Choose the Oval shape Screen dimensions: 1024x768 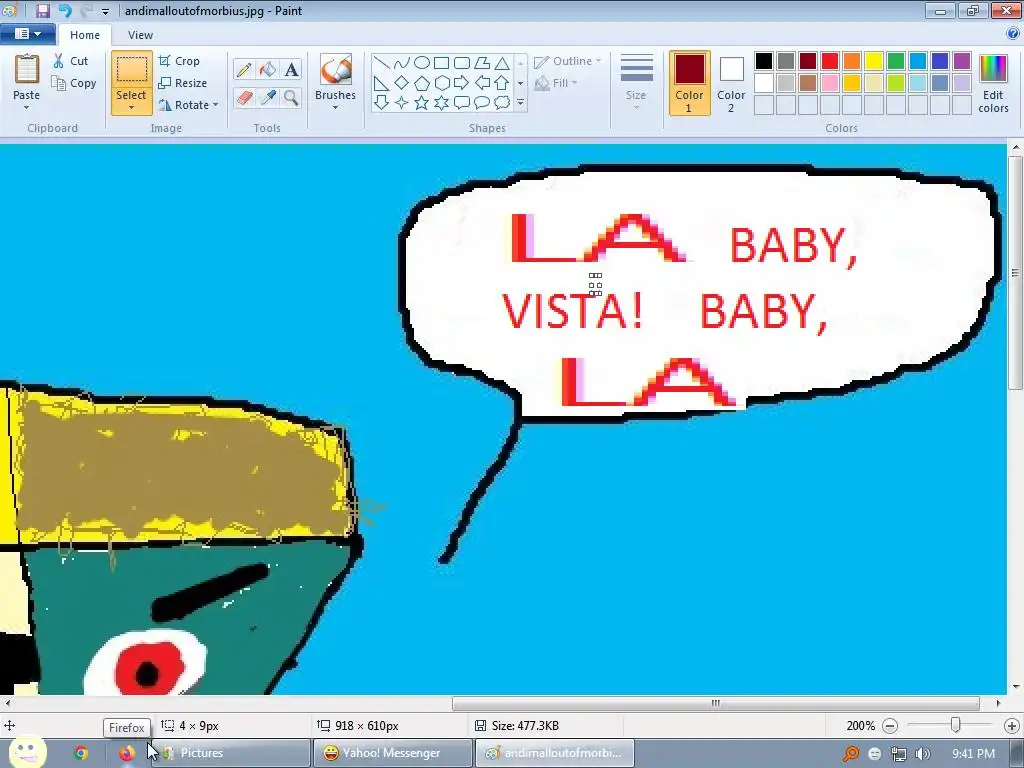[422, 63]
